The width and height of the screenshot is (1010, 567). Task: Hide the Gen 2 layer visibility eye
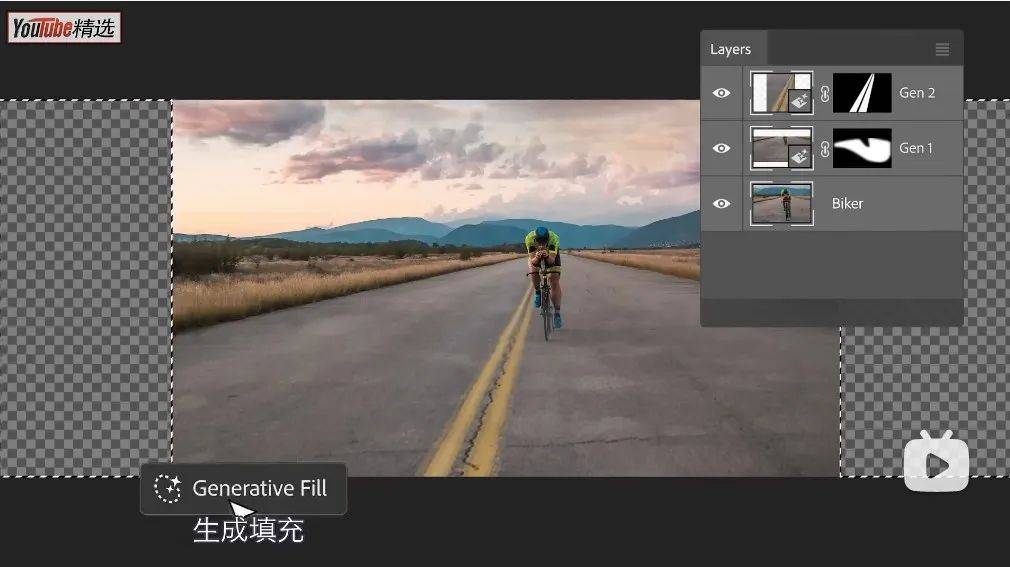[x=721, y=93]
